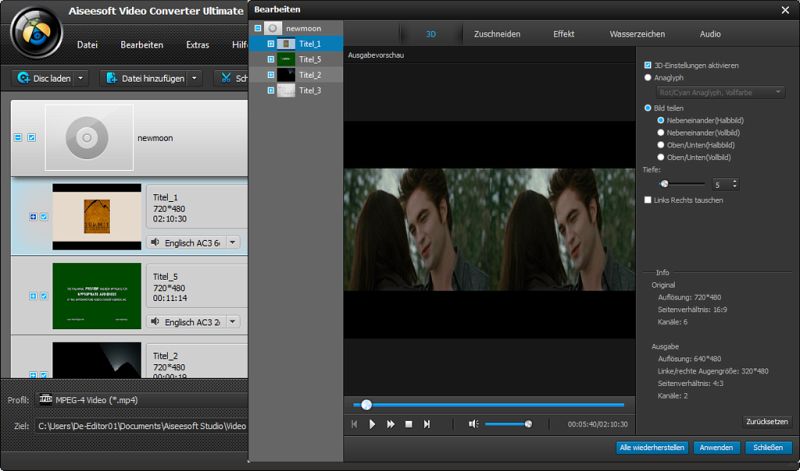Select the Titel_1 thumbnail in the Bearbeiten tree
Viewport: 800px width, 471px height.
(x=286, y=44)
